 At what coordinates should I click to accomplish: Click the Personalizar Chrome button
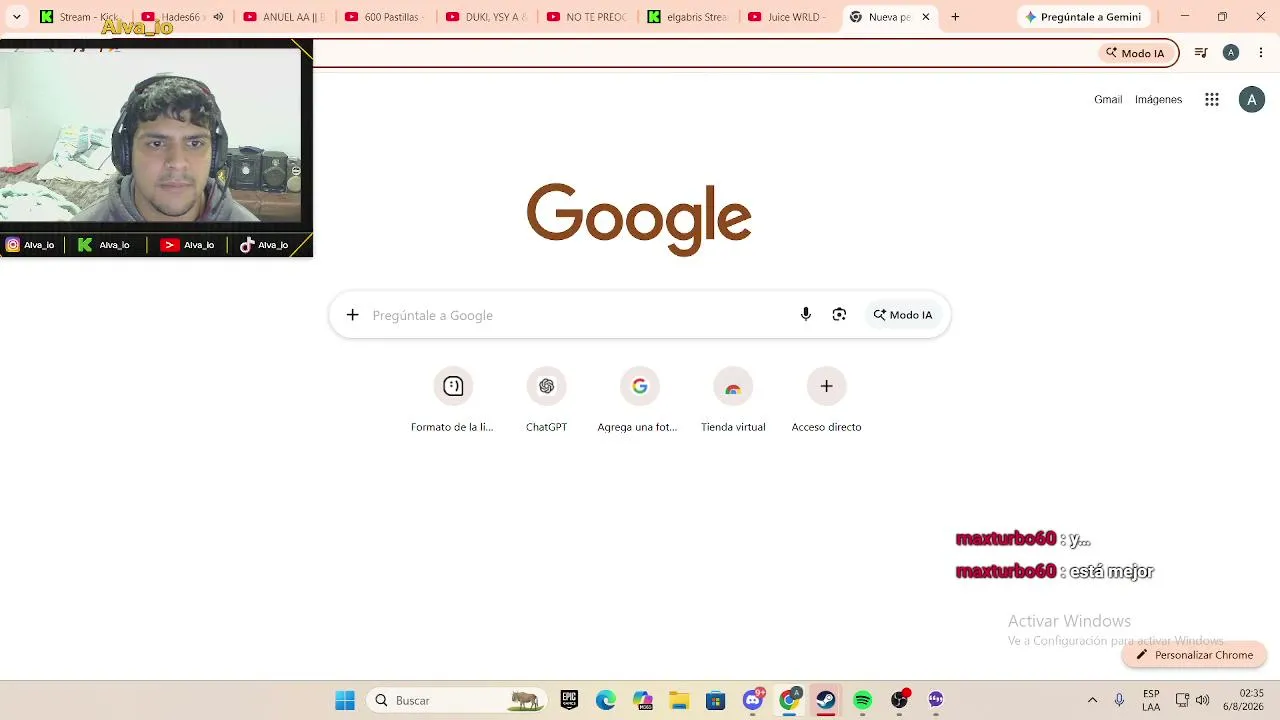click(1194, 655)
